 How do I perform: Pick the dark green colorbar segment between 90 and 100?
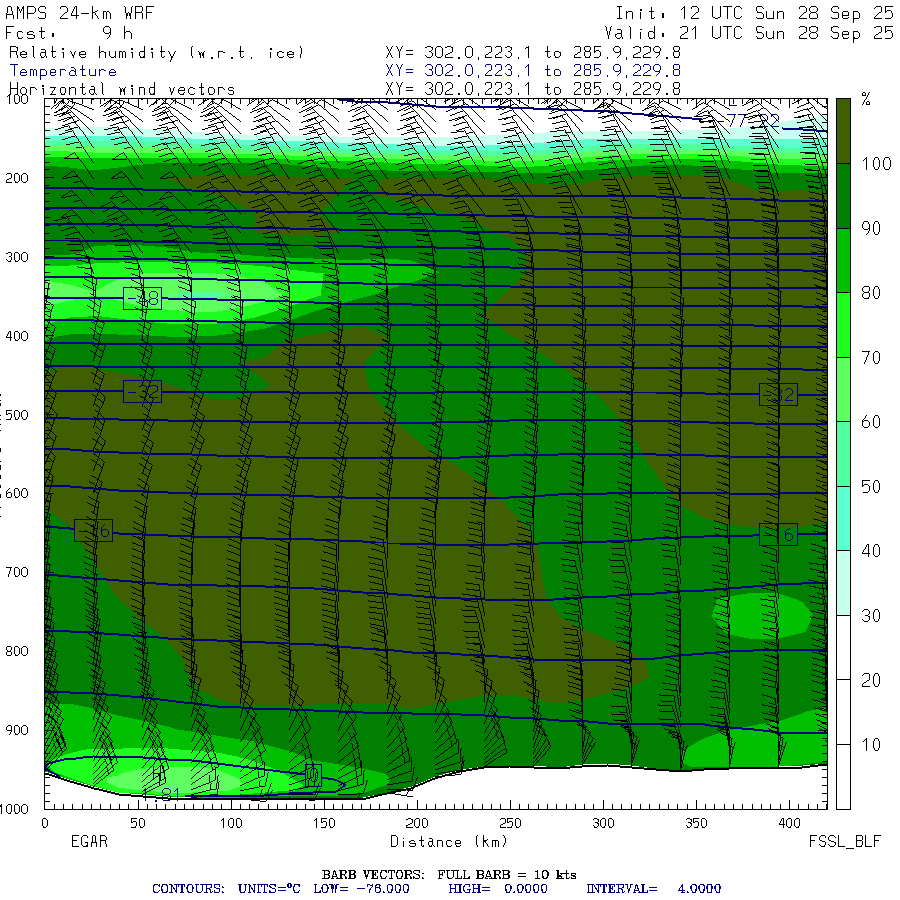(843, 196)
